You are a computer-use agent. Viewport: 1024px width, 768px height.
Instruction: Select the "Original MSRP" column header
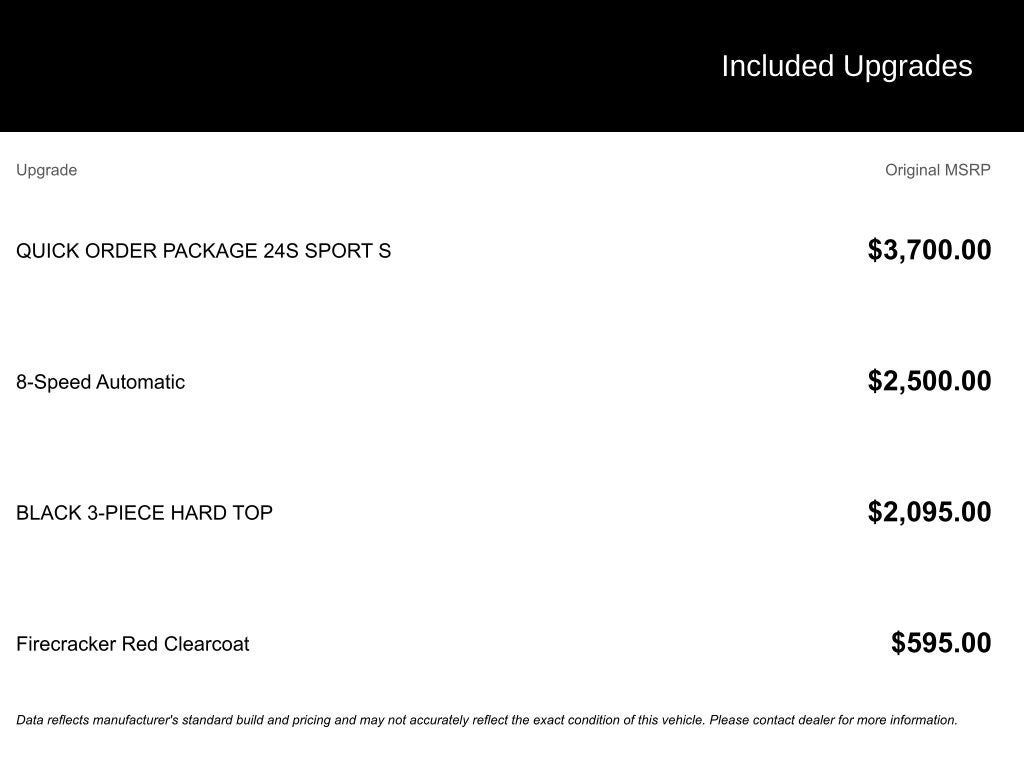coord(937,170)
